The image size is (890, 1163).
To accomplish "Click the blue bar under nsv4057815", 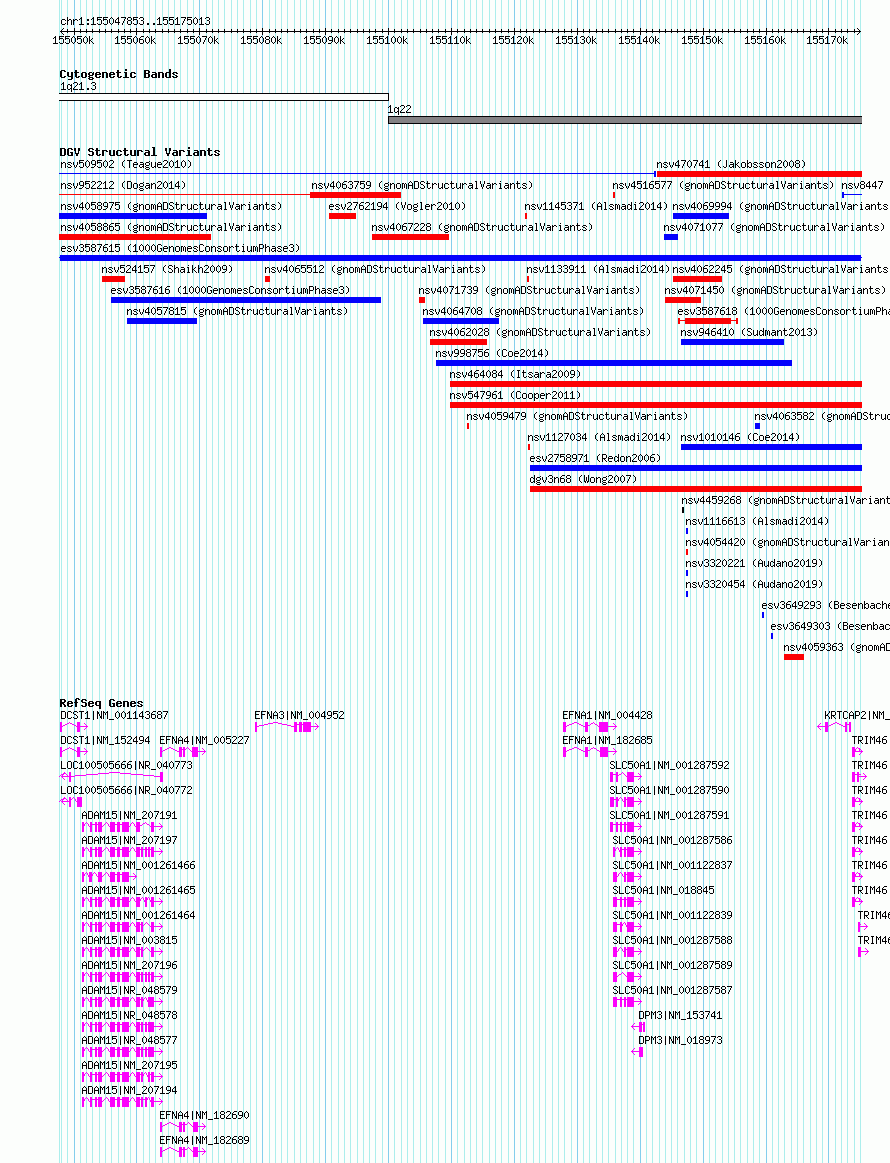I will click(162, 320).
